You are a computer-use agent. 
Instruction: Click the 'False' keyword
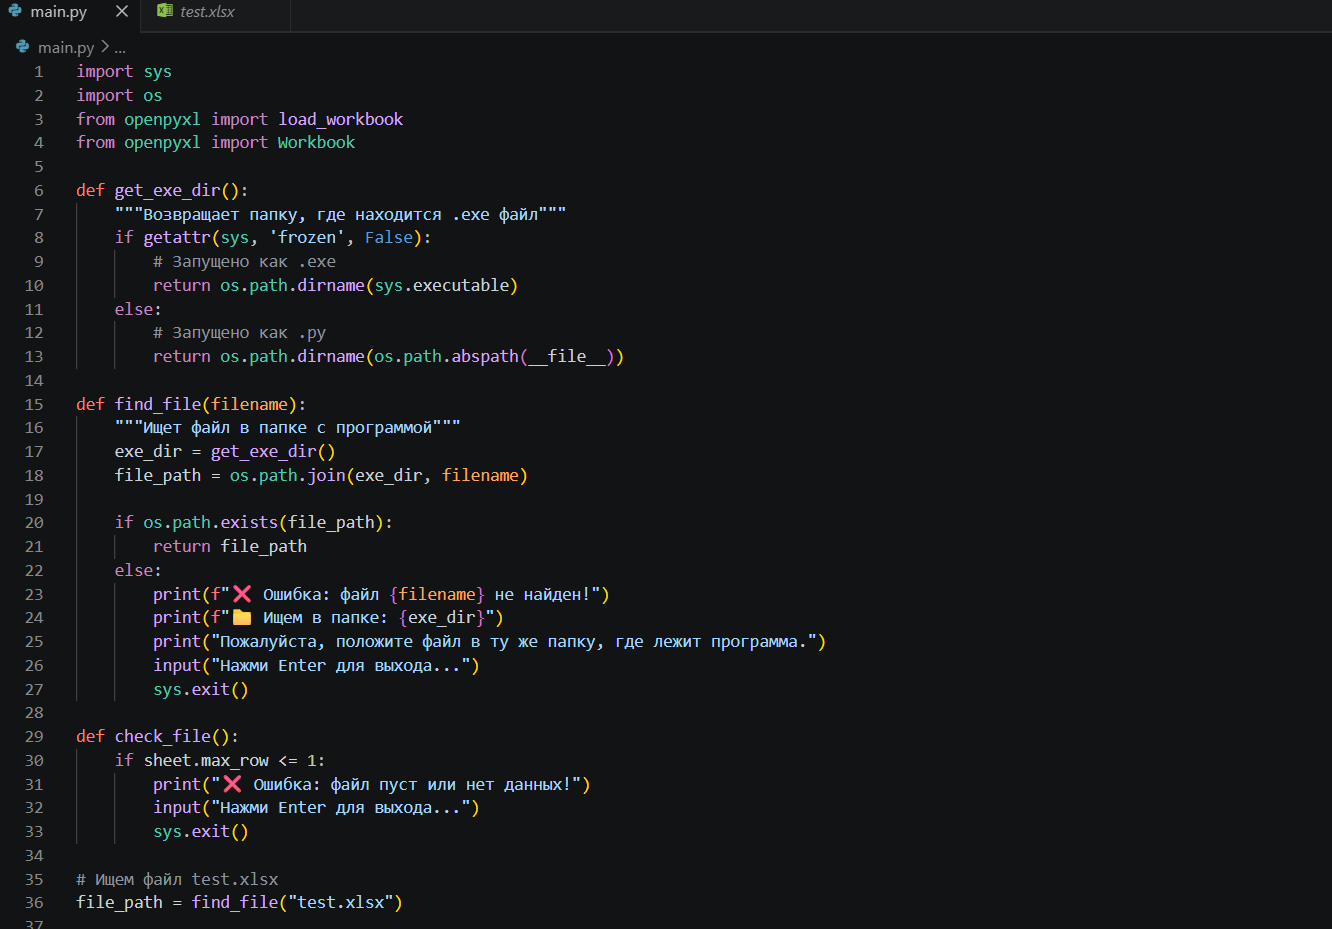pos(389,237)
